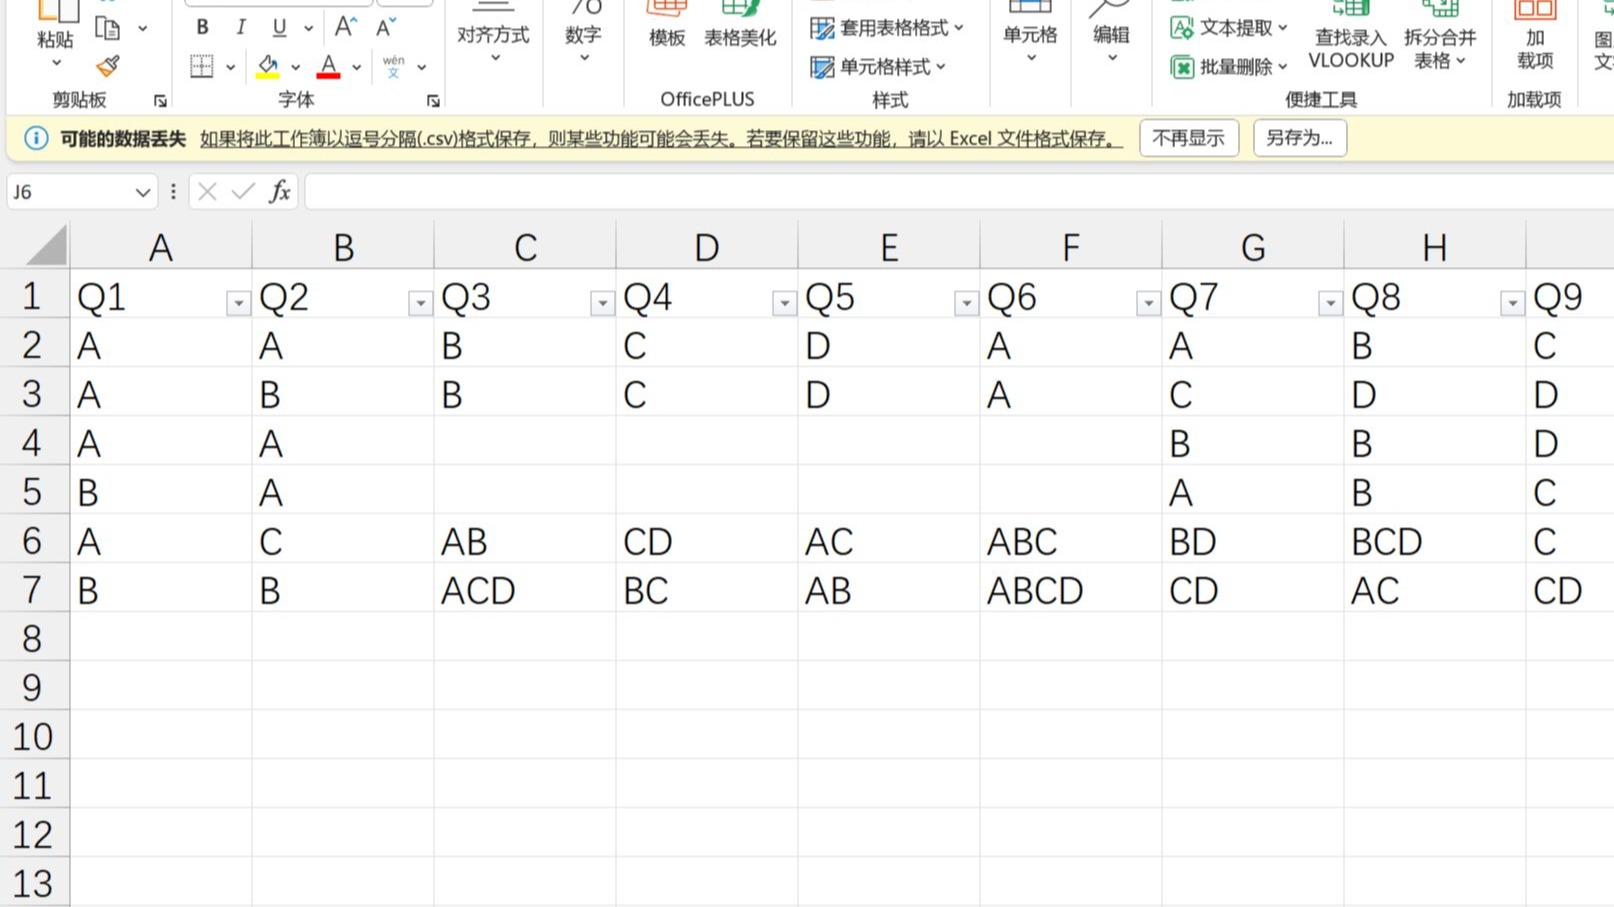This screenshot has width=1614, height=907.
Task: Click the red font color icon
Action: [x=328, y=66]
